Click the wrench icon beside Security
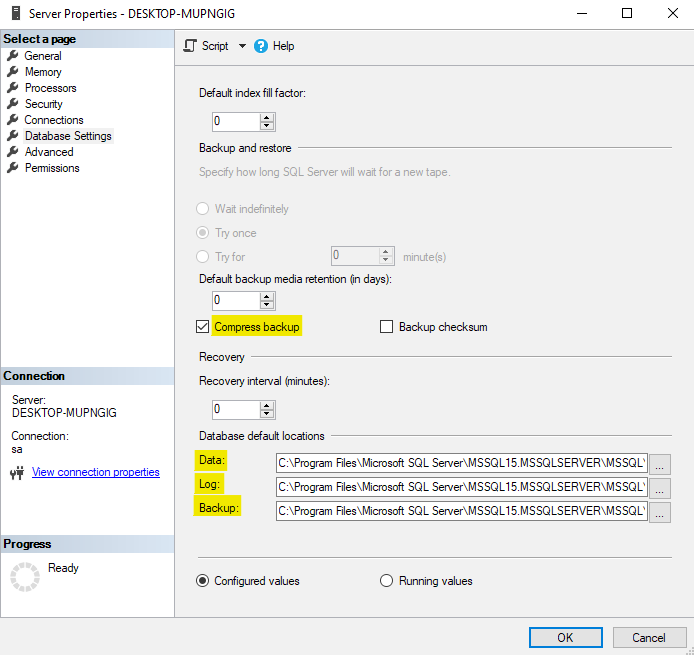Screen dimensions: 694x655 pyautogui.click(x=13, y=104)
